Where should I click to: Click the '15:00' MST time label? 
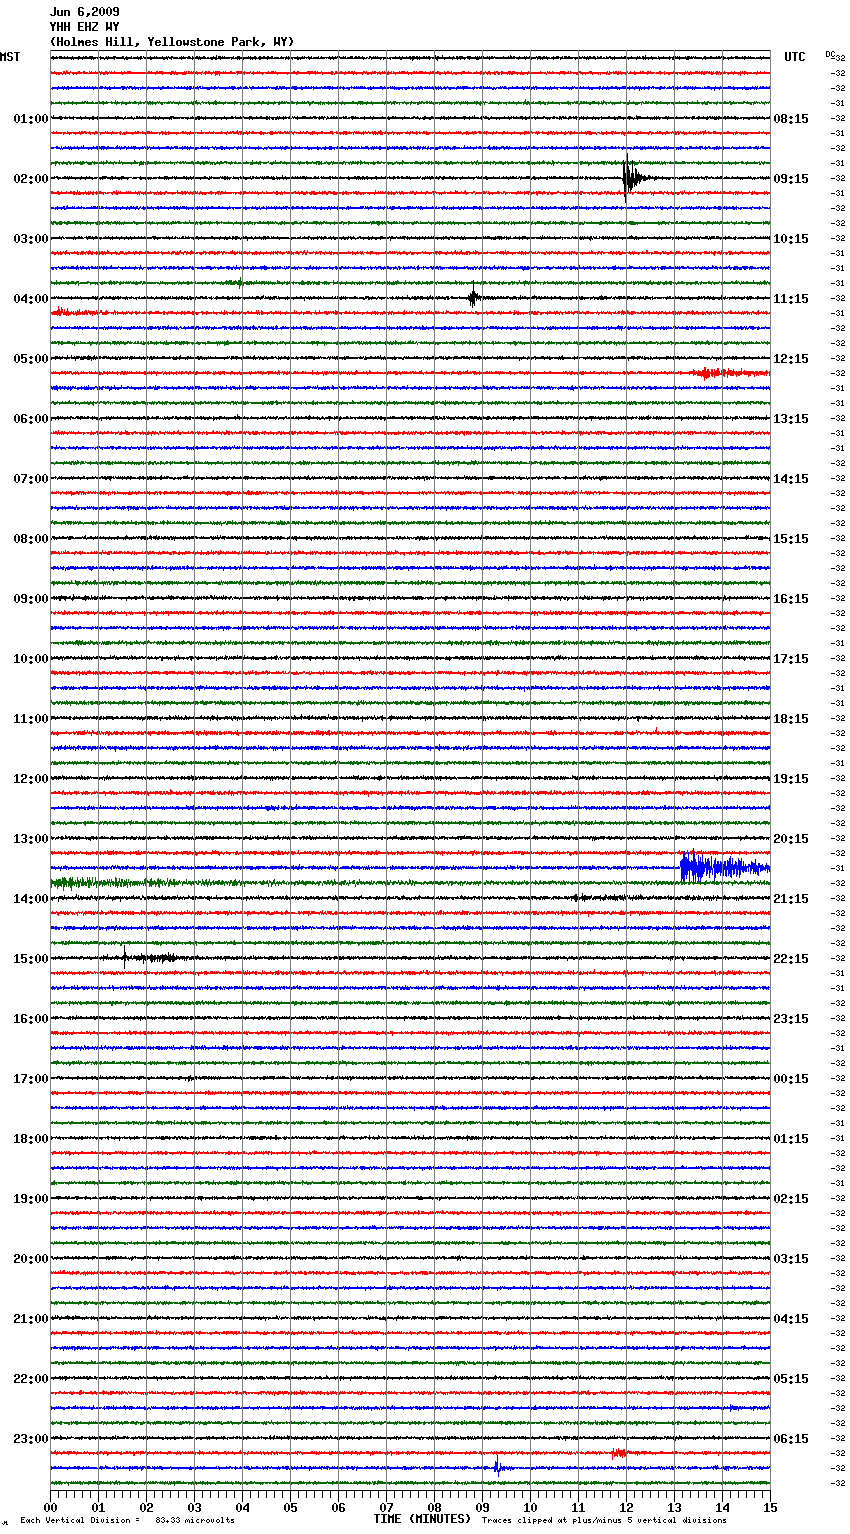[31, 959]
